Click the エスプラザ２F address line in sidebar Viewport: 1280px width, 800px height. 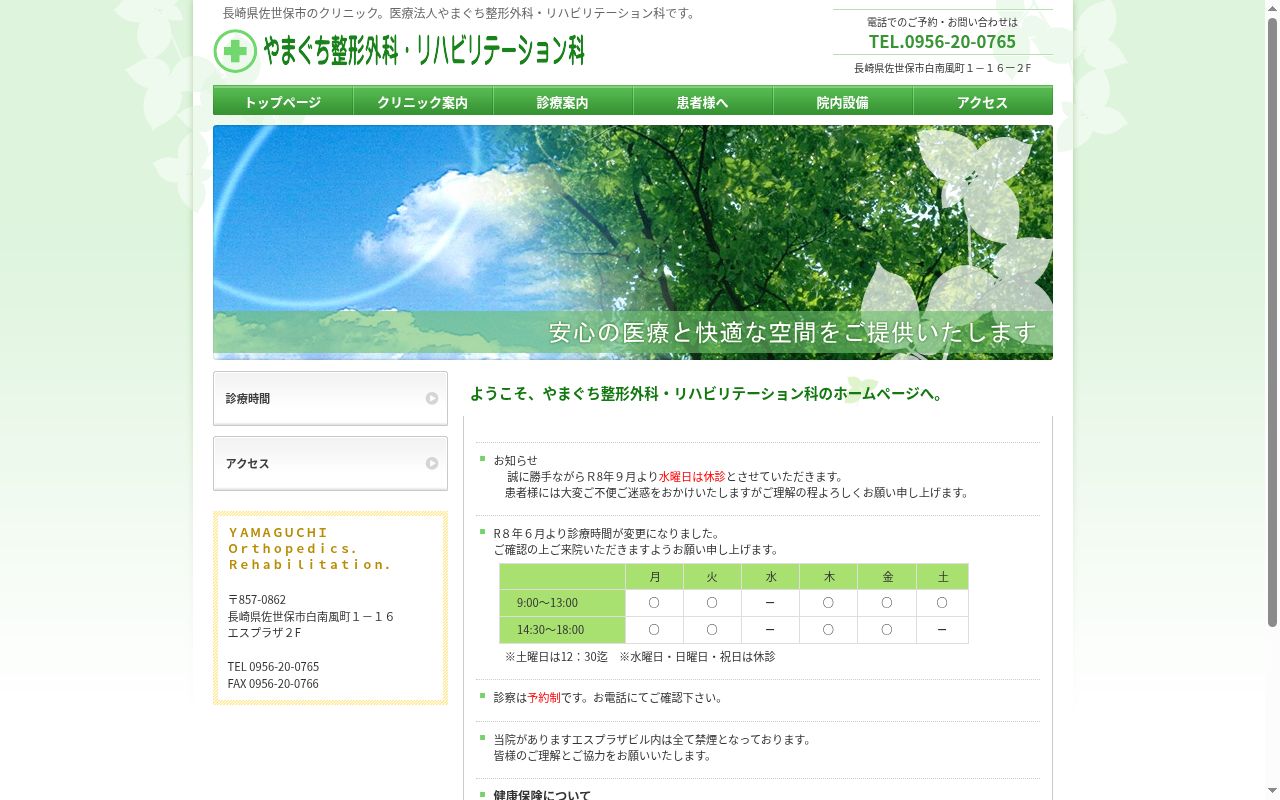pyautogui.click(x=265, y=633)
